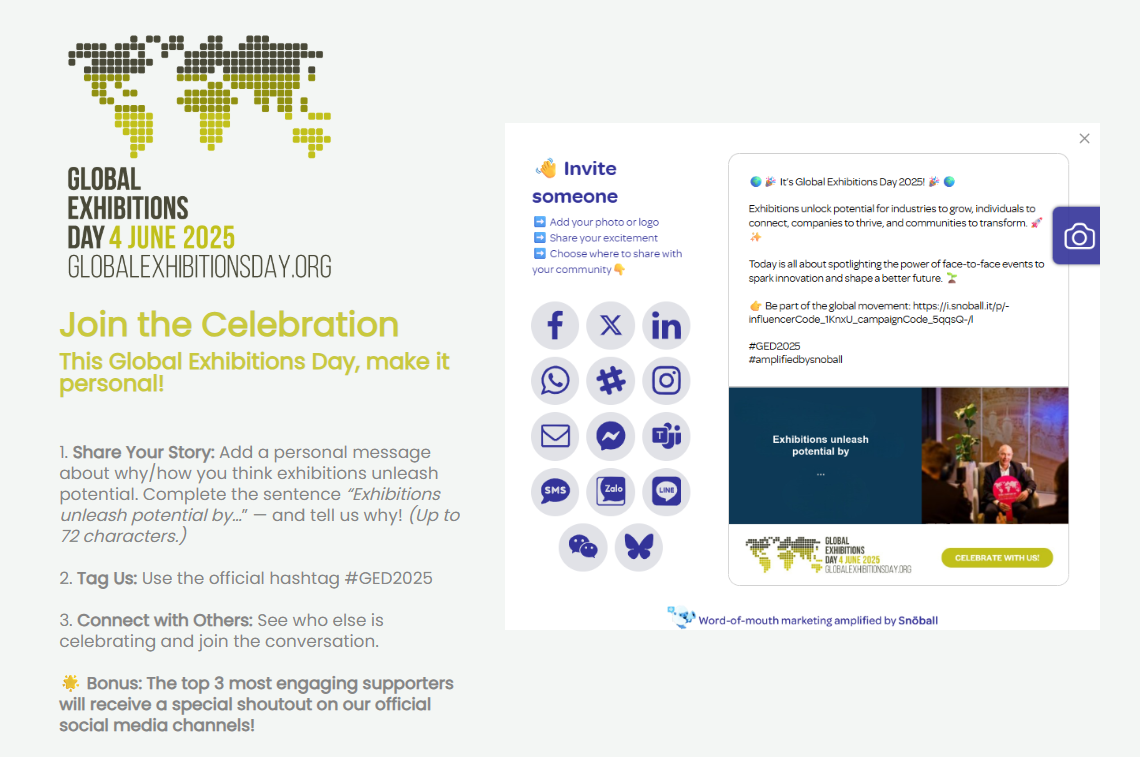Screen dimensions: 1140x757
Task: Select the Slack share icon
Action: point(611,381)
